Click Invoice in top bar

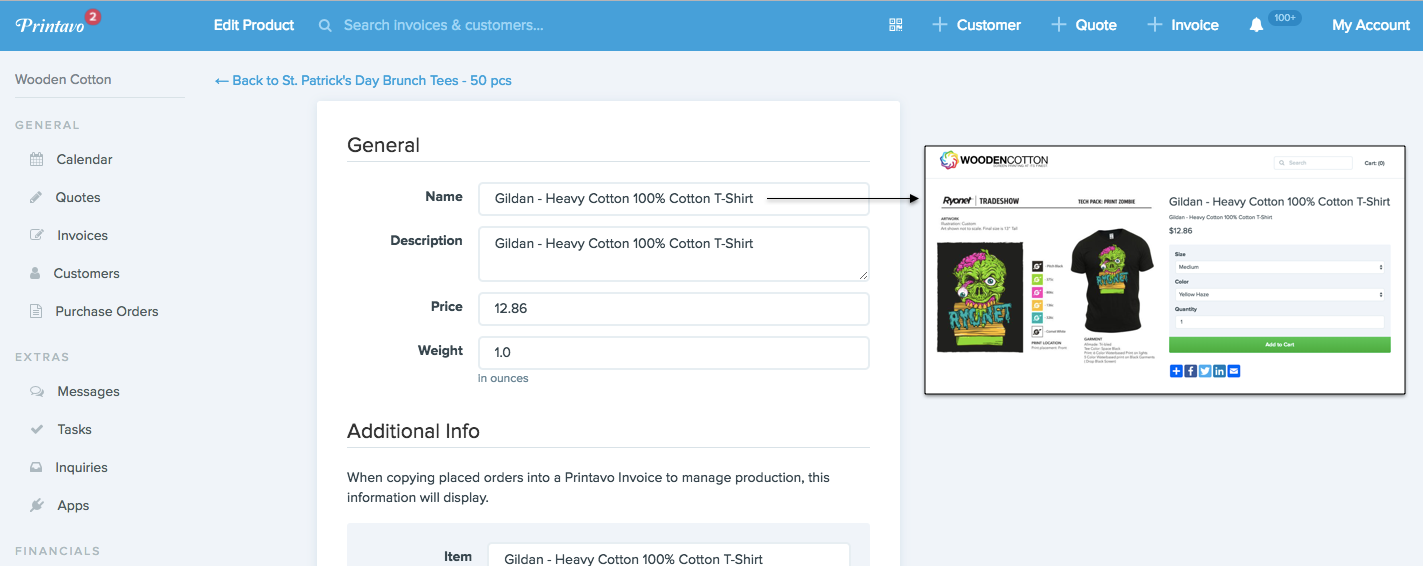[x=1195, y=25]
